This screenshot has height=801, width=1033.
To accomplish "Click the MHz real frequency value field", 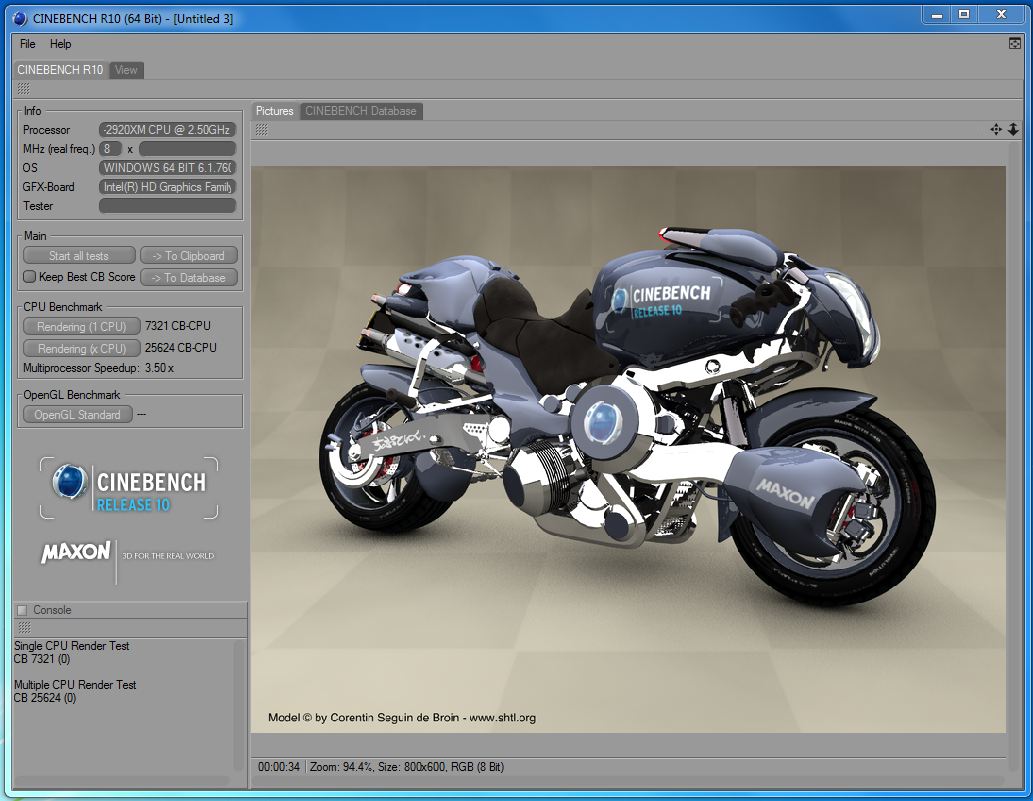I will click(187, 149).
